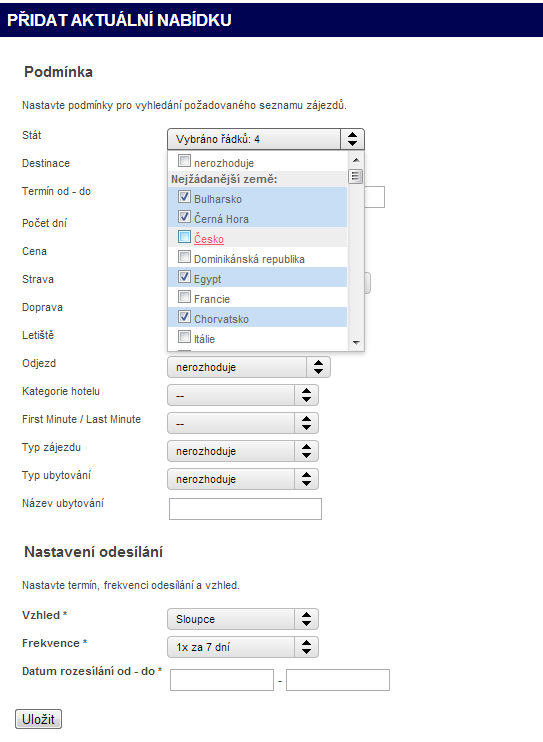Click arrow icon on Kategorie hotelu select
The width and height of the screenshot is (543, 742).
pyautogui.click(x=306, y=395)
